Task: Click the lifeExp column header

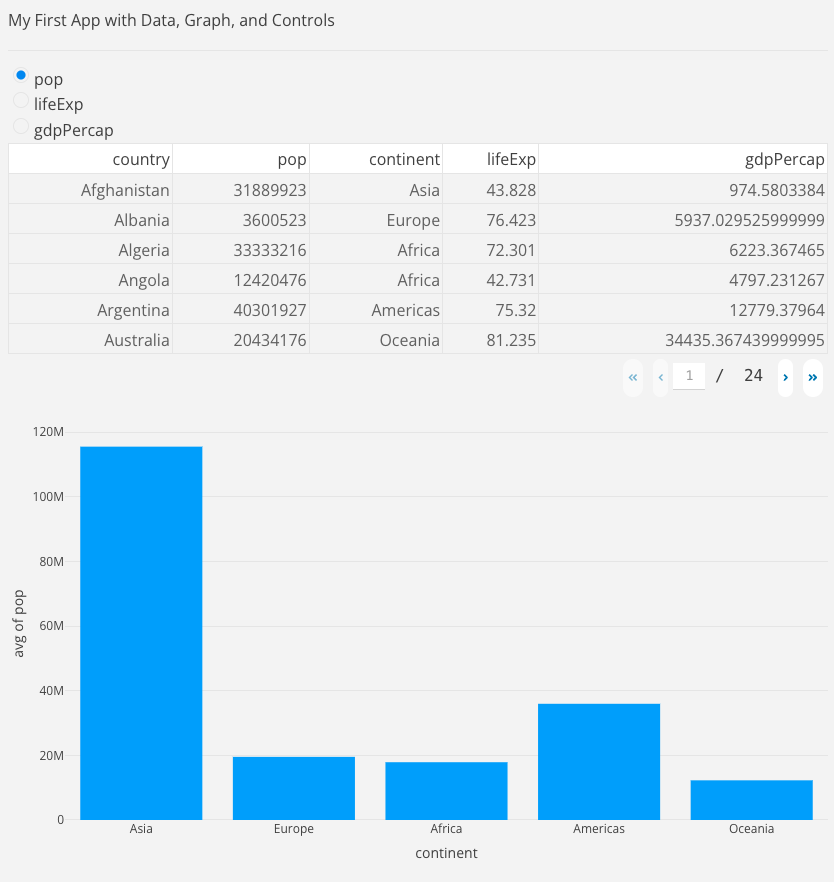Action: 511,159
